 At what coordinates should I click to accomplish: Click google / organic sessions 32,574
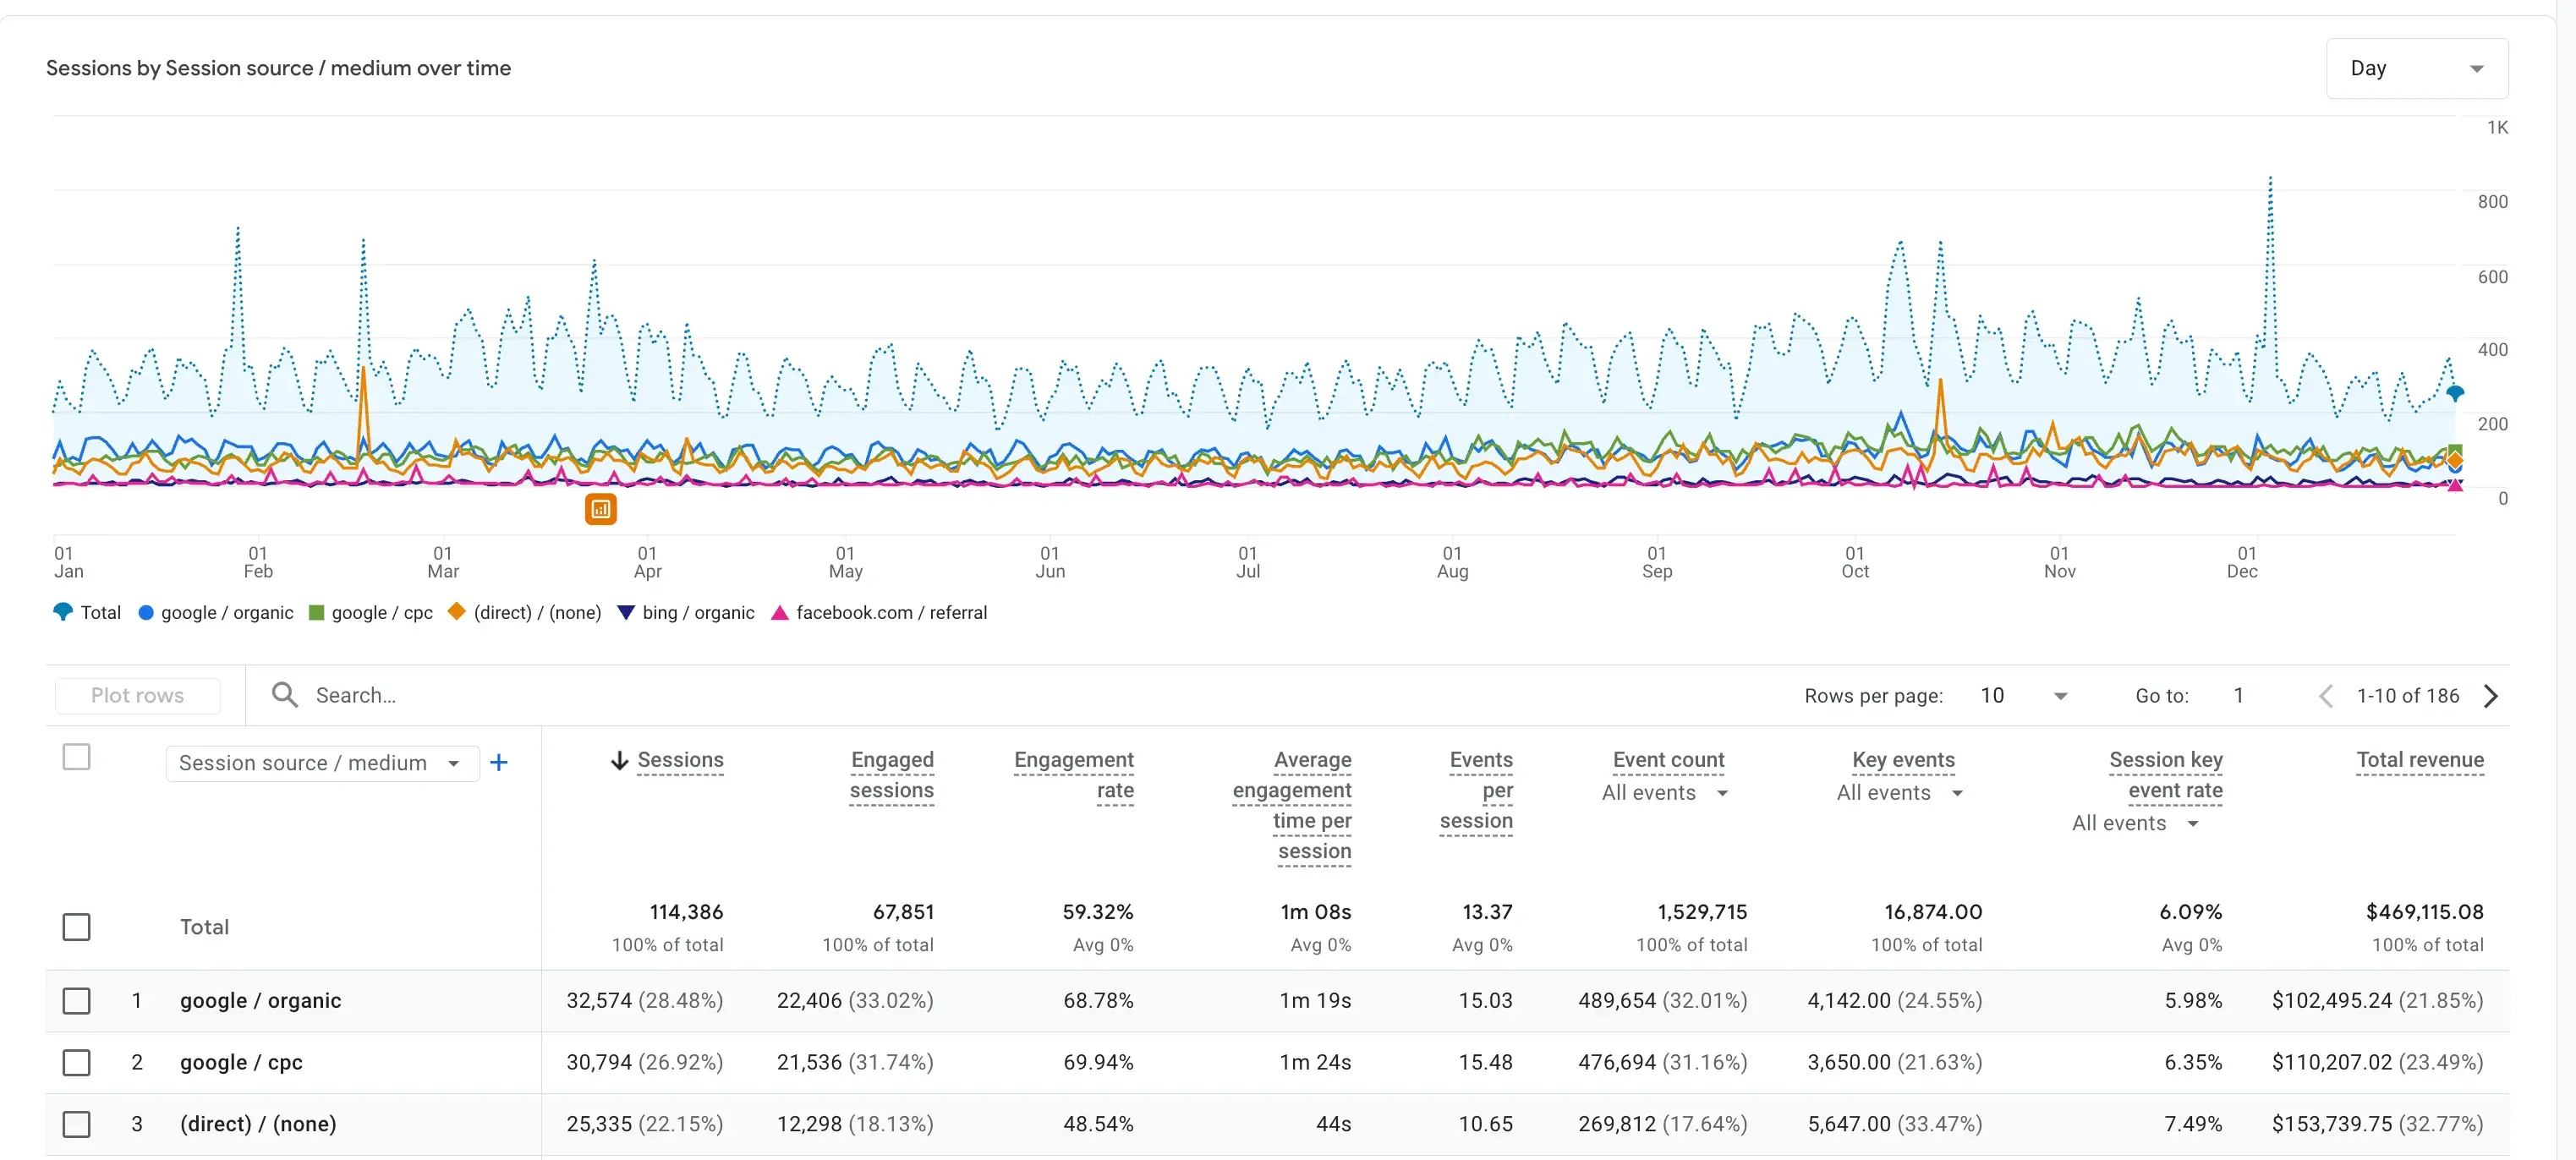(x=599, y=1001)
